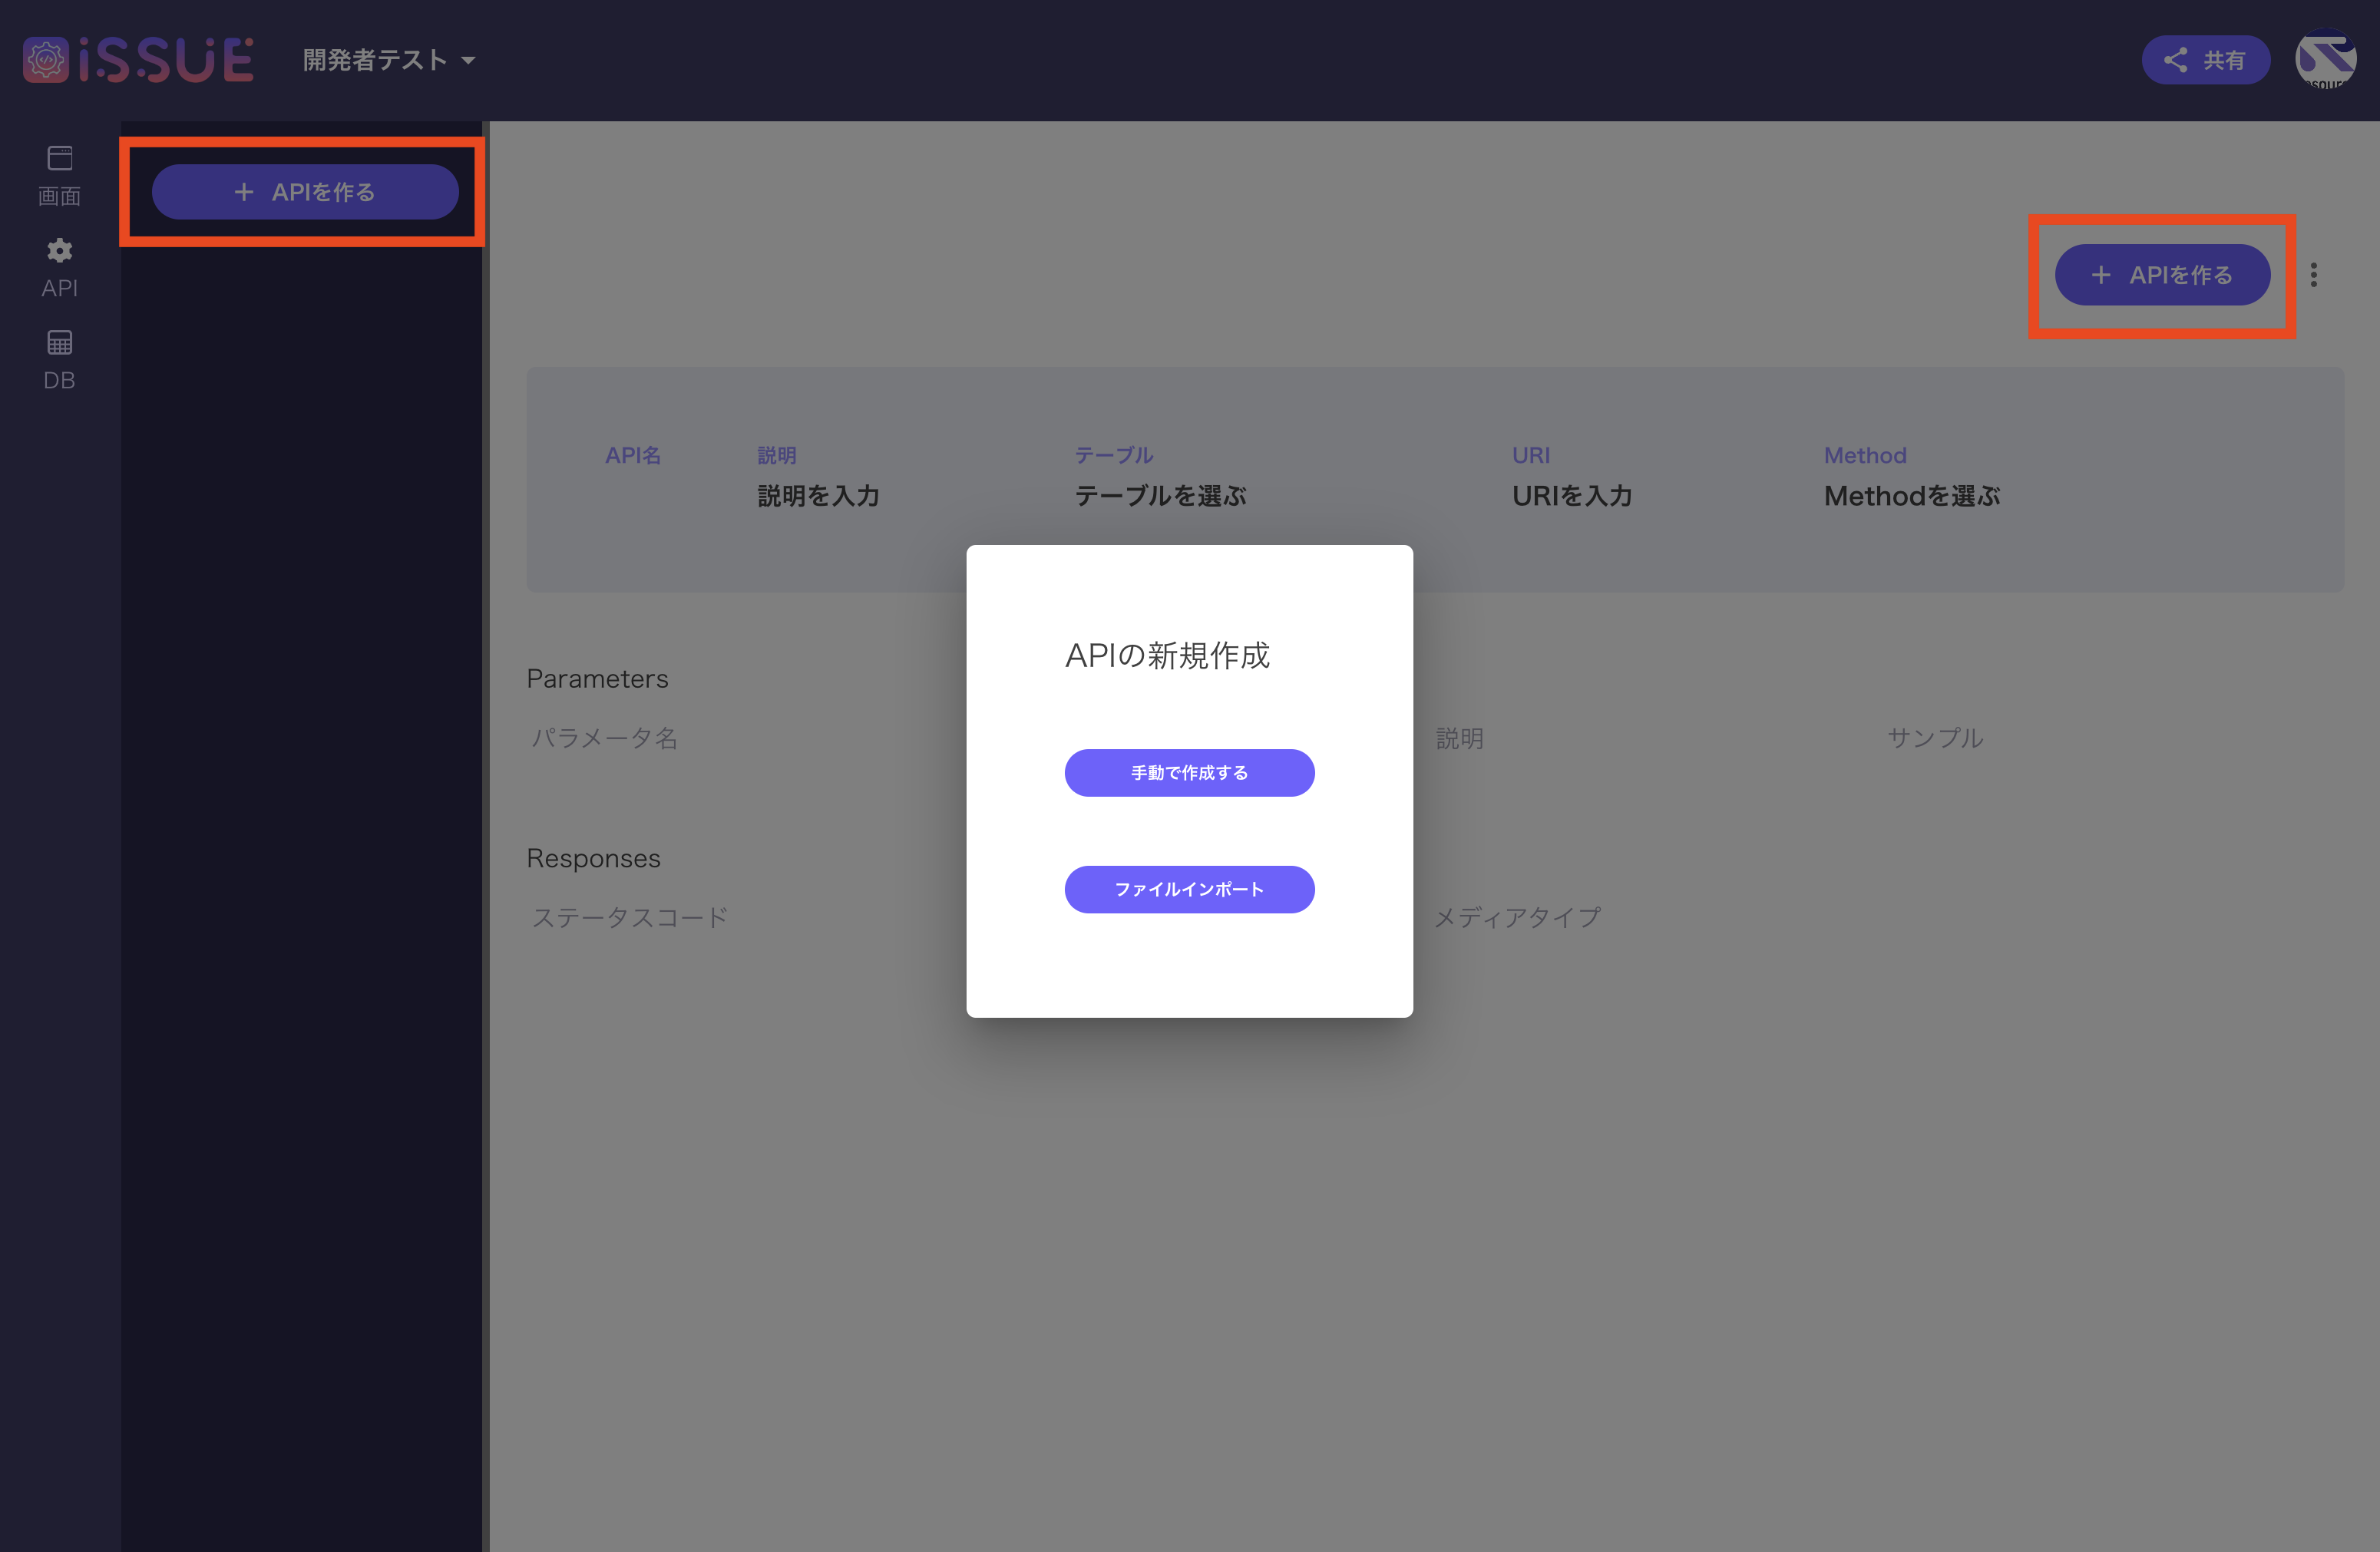The height and width of the screenshot is (1552, 2380).
Task: Click the 説明を入力 description field
Action: (818, 496)
